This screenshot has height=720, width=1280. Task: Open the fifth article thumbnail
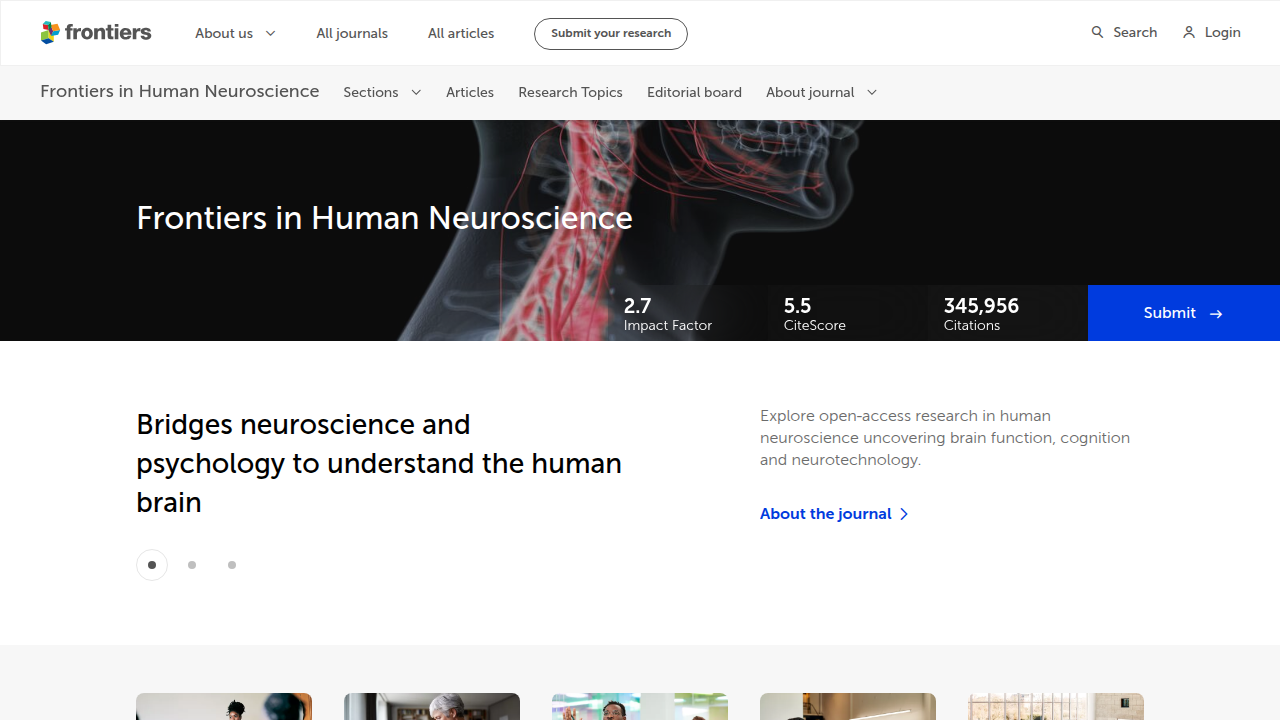pyautogui.click(x=1056, y=706)
